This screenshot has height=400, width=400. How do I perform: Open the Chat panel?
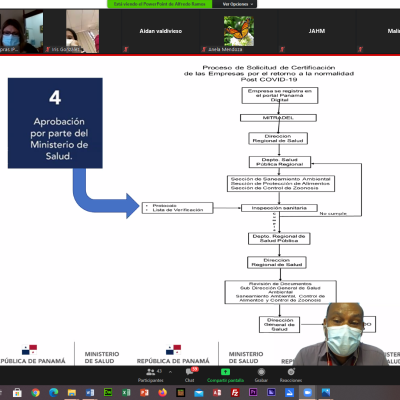click(190, 375)
